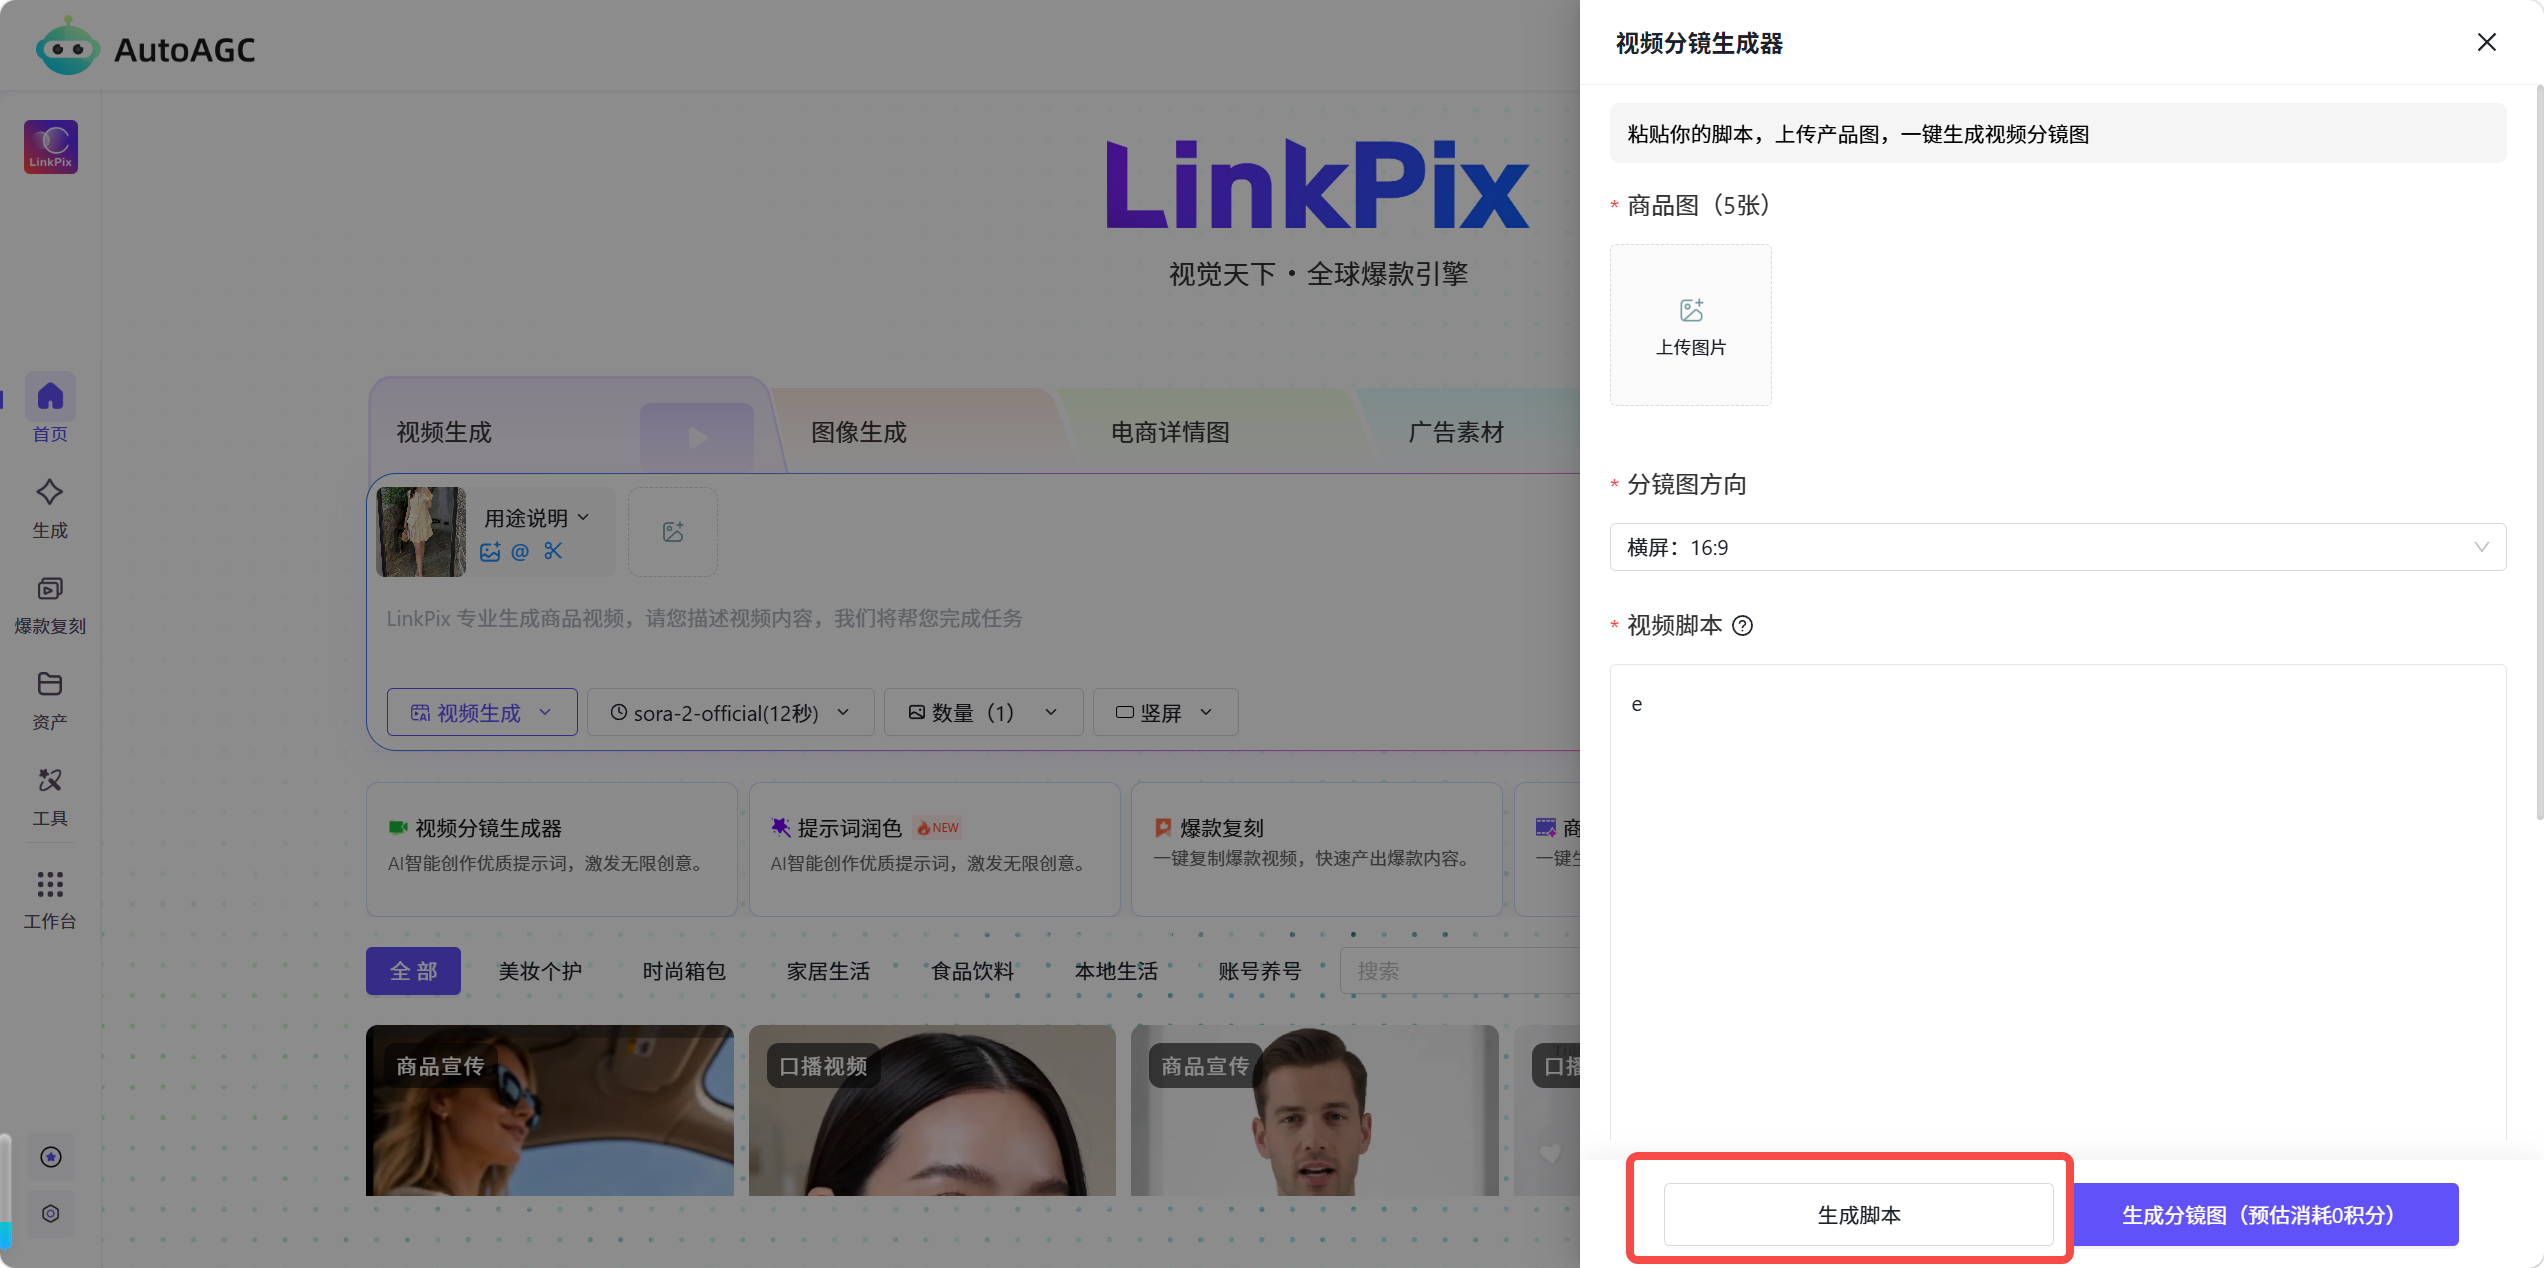Expand the 用途说明 dropdown

click(537, 518)
